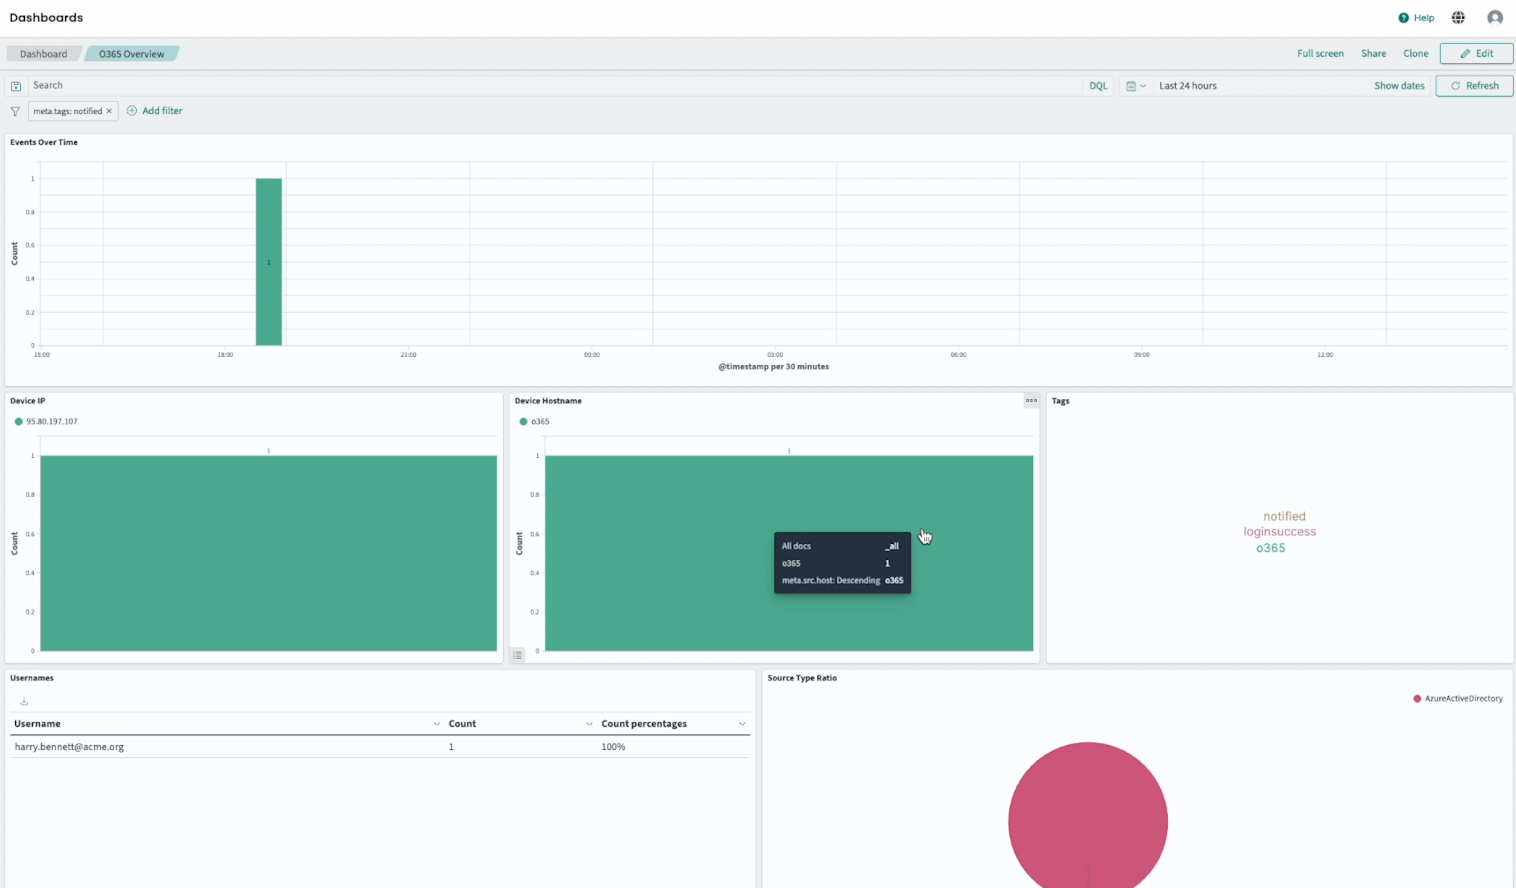The image size is (1516, 888).
Task: Open the Share menu
Action: tap(1373, 54)
